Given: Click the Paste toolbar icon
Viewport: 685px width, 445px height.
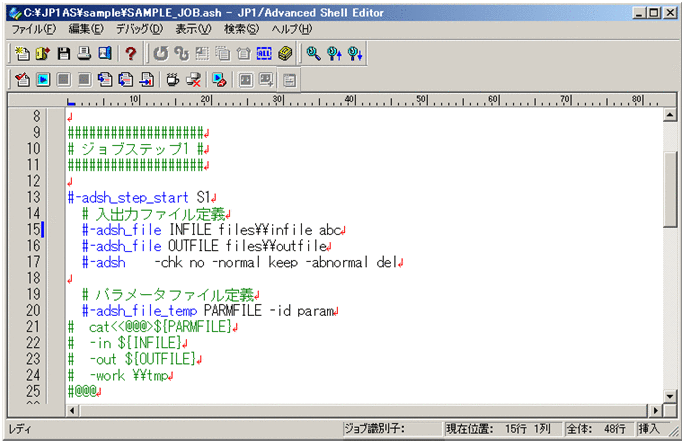Looking at the screenshot, I should click(243, 53).
